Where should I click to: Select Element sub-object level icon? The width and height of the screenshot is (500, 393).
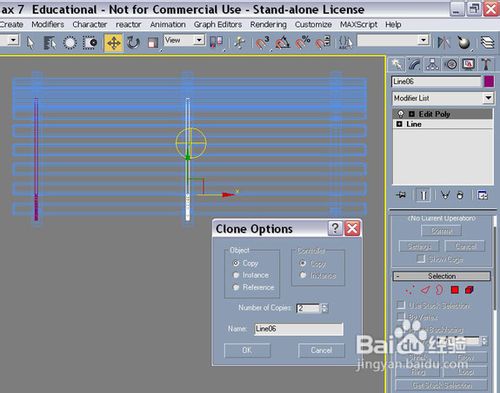click(x=469, y=290)
